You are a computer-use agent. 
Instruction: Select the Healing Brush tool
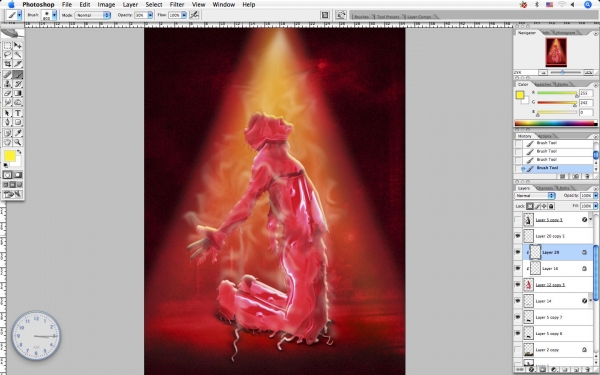[x=7, y=75]
